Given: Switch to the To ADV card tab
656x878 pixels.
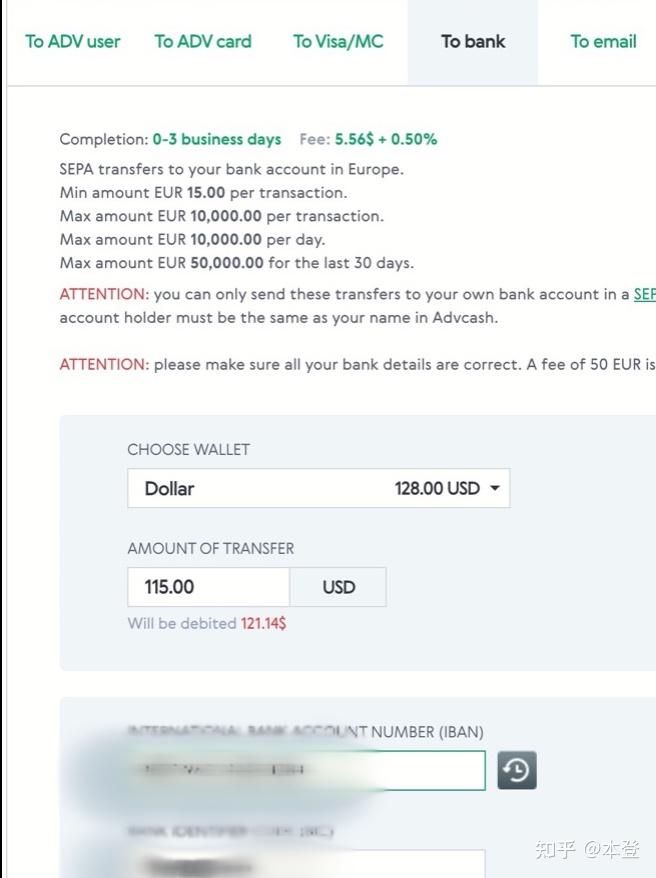Looking at the screenshot, I should [x=203, y=42].
